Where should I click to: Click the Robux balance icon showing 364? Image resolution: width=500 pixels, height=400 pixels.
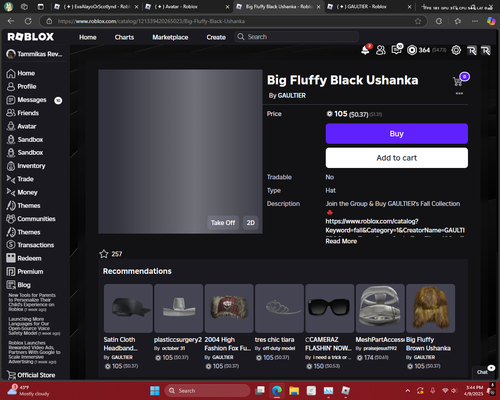[x=412, y=50]
